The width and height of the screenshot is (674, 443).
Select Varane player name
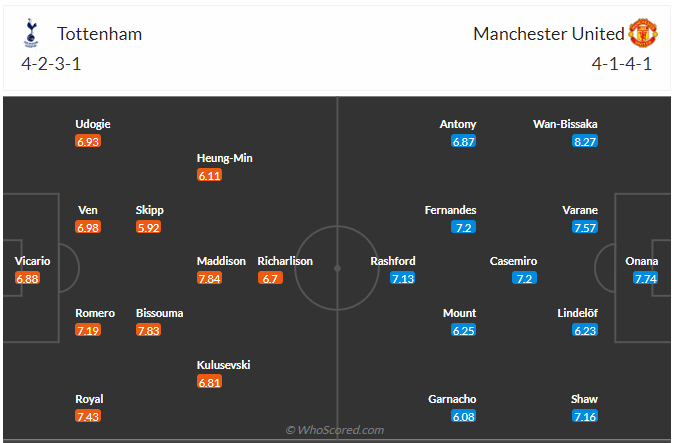(580, 210)
